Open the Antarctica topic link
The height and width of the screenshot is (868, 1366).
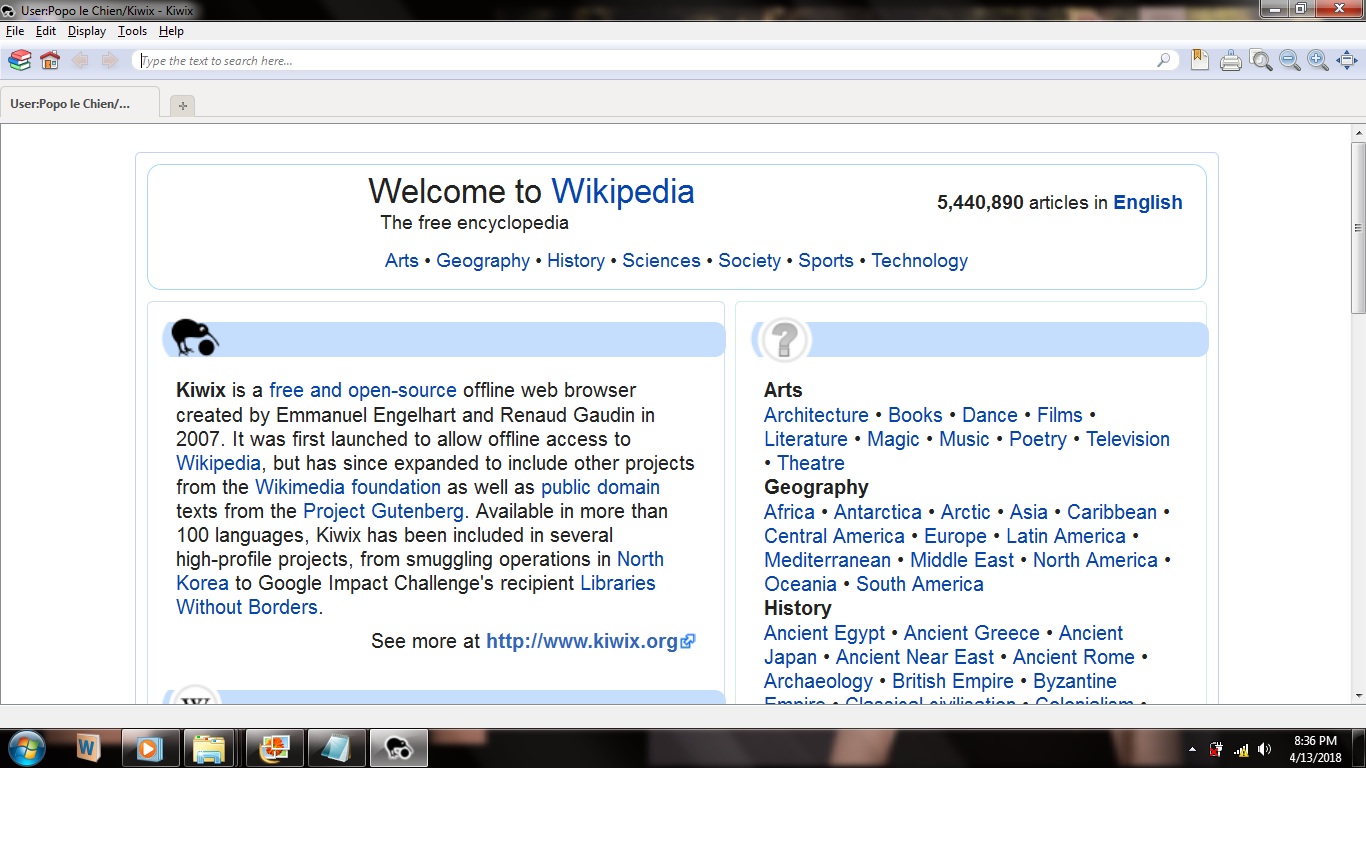pyautogui.click(x=878, y=512)
